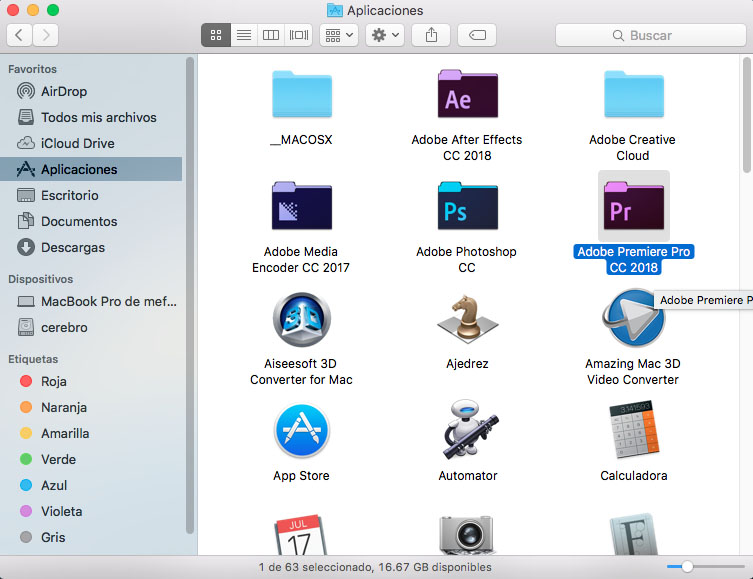Click the sidebar vertical scrollbar
This screenshot has width=753, height=579.
tap(190, 295)
